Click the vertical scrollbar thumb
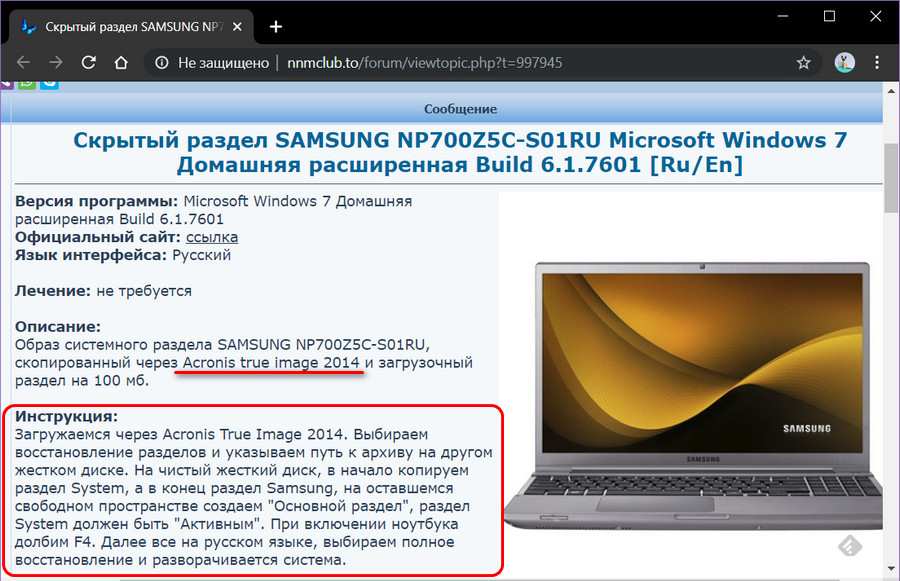Viewport: 900px width, 581px height. tap(891, 178)
